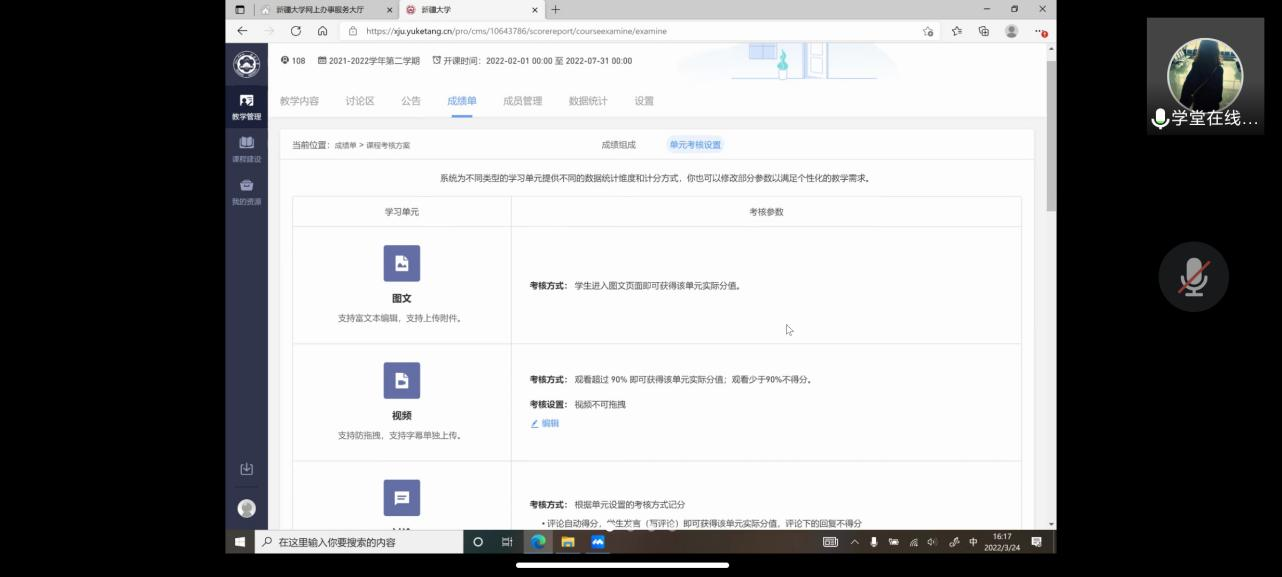
Task: Open the school logo at sidebar top
Action: [245, 63]
